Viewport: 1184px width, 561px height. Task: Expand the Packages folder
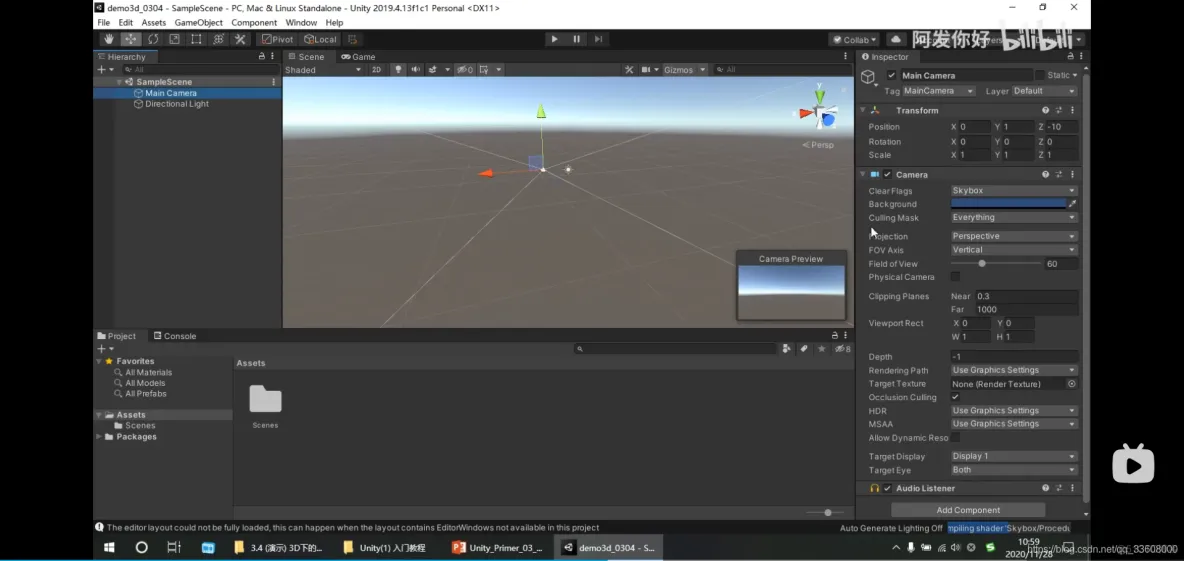(x=99, y=436)
